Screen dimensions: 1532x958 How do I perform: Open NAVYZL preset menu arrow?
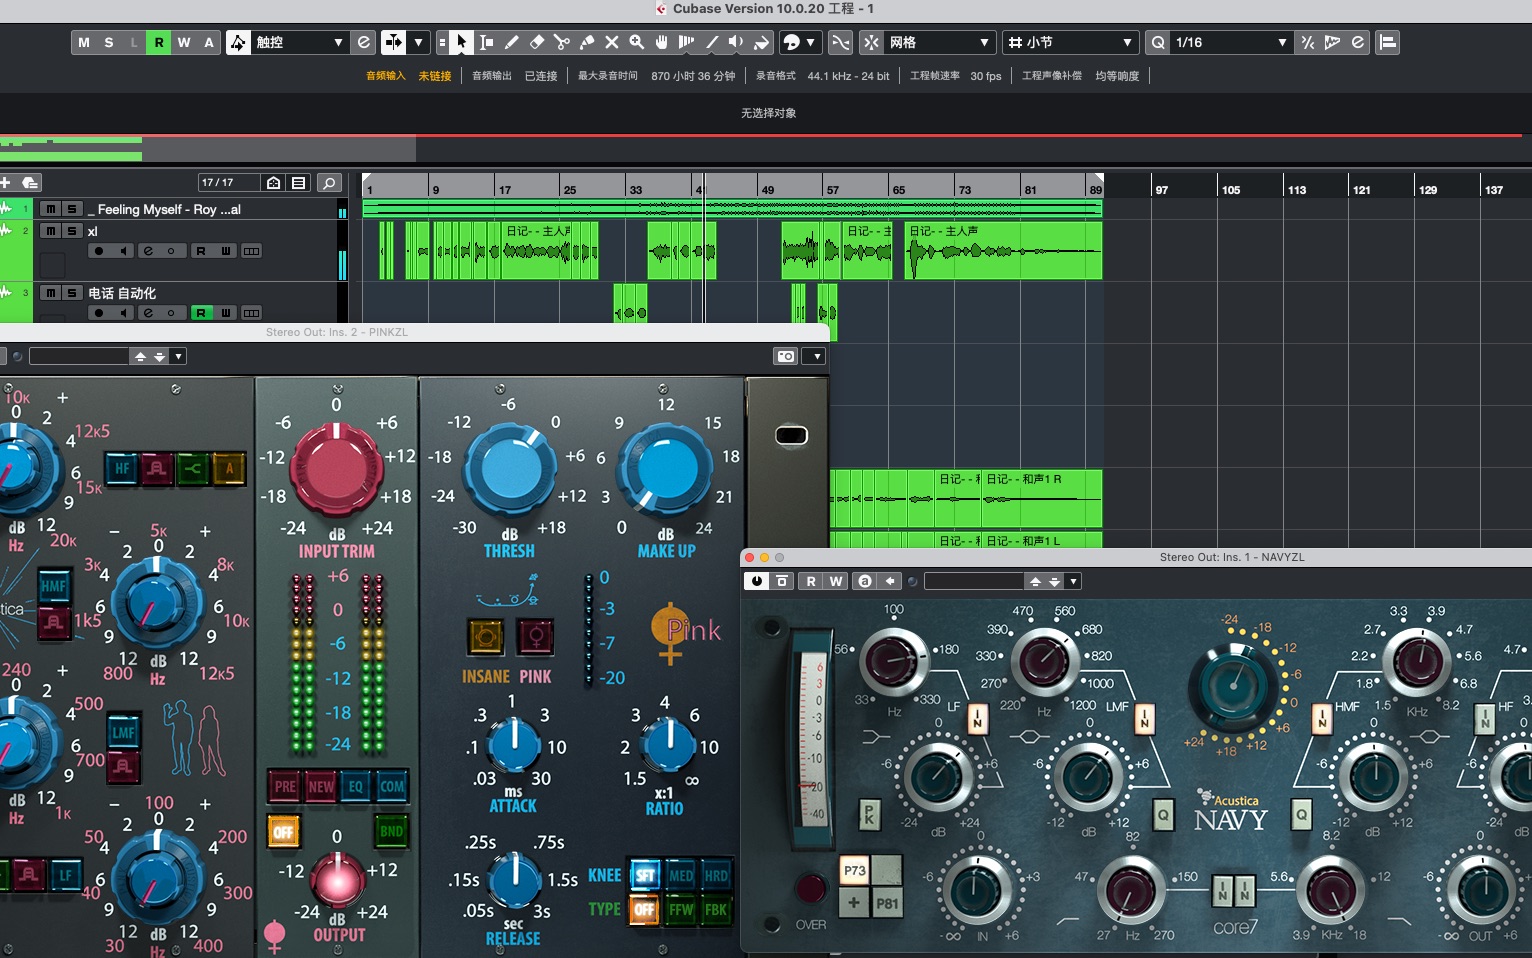coord(1073,581)
